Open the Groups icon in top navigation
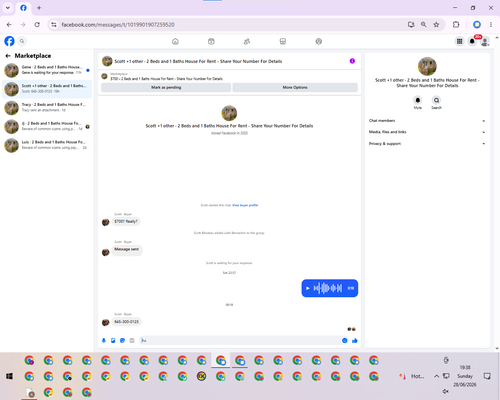 319,41
